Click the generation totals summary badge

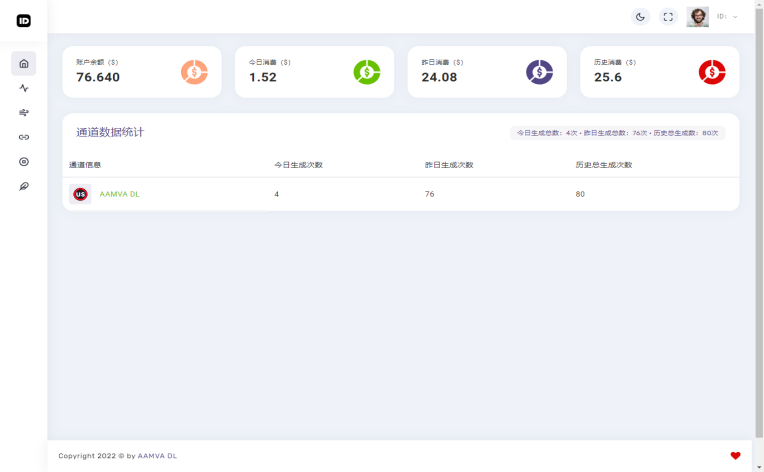617,133
